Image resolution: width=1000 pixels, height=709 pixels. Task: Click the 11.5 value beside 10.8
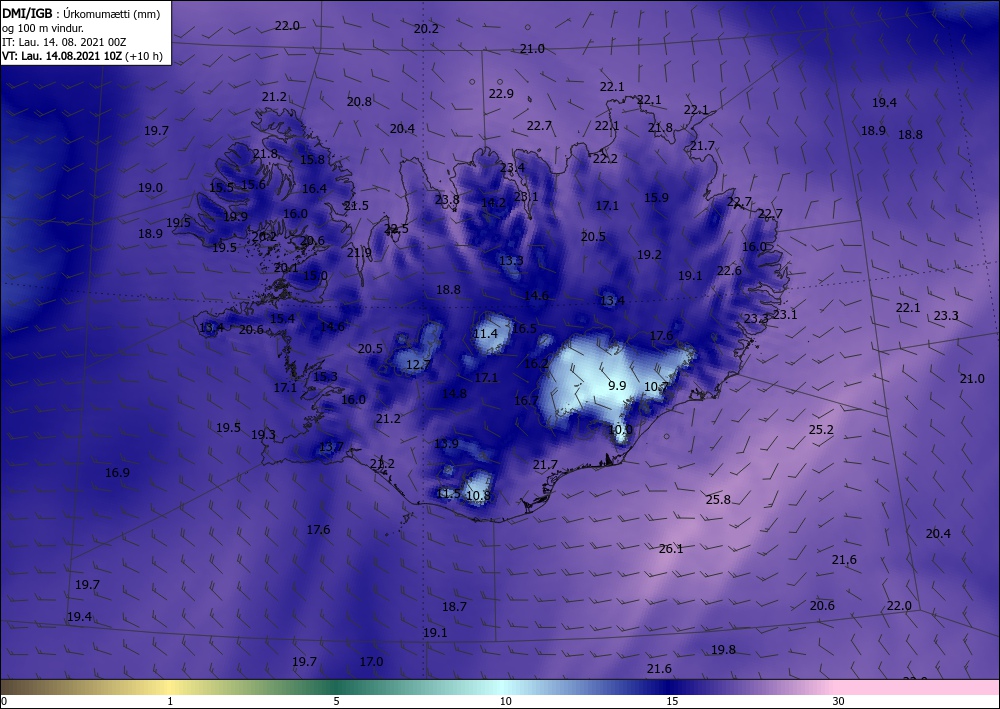pyautogui.click(x=448, y=493)
